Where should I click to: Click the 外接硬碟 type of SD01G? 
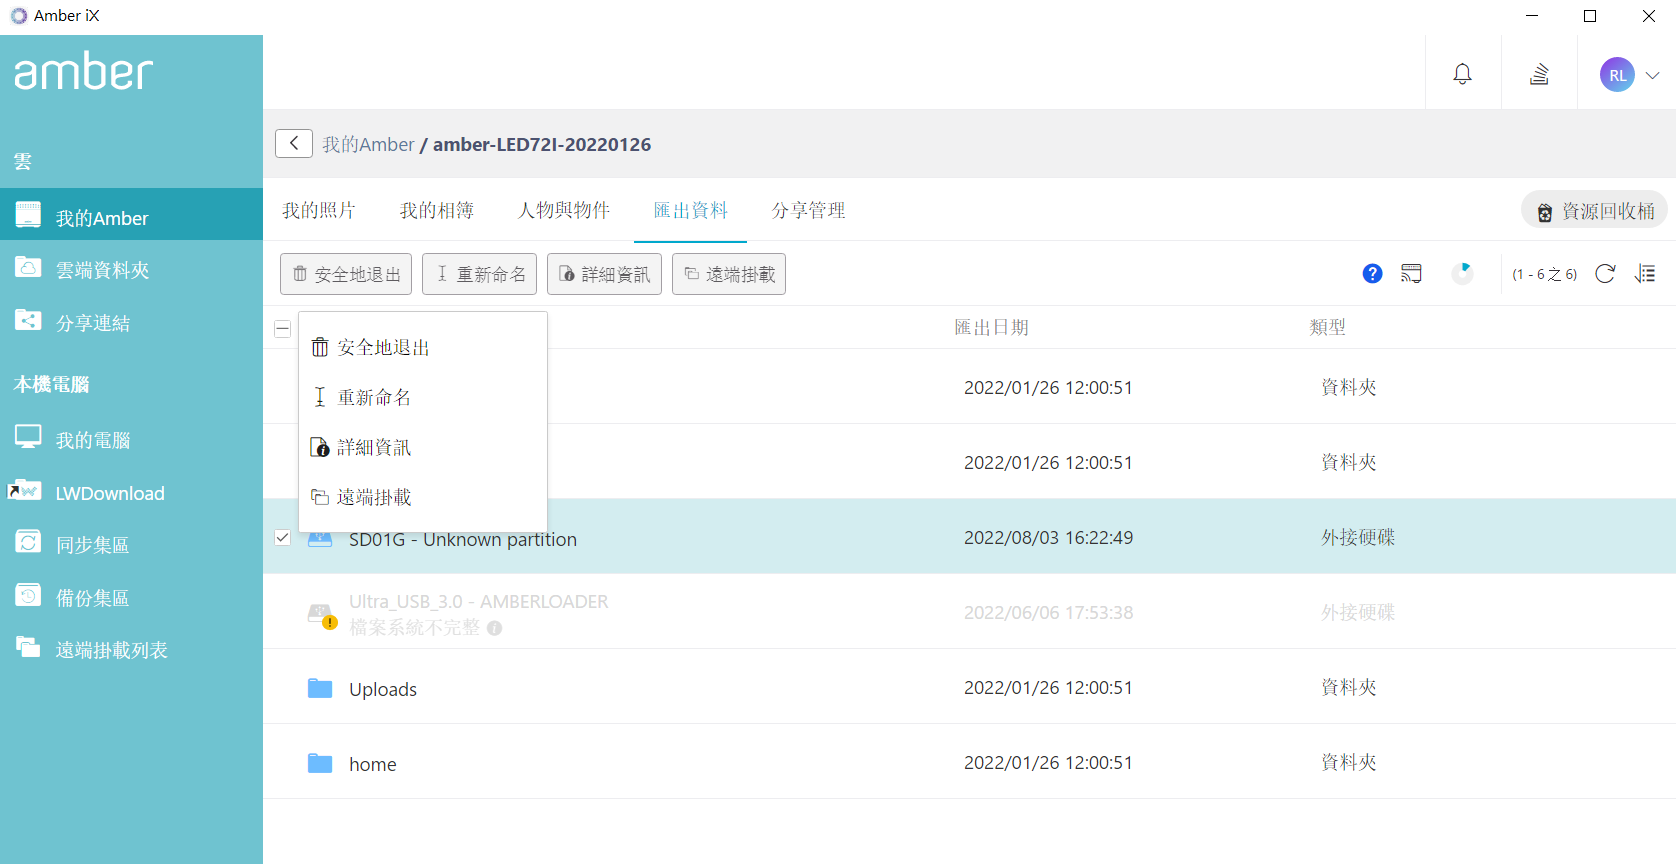pos(1358,537)
